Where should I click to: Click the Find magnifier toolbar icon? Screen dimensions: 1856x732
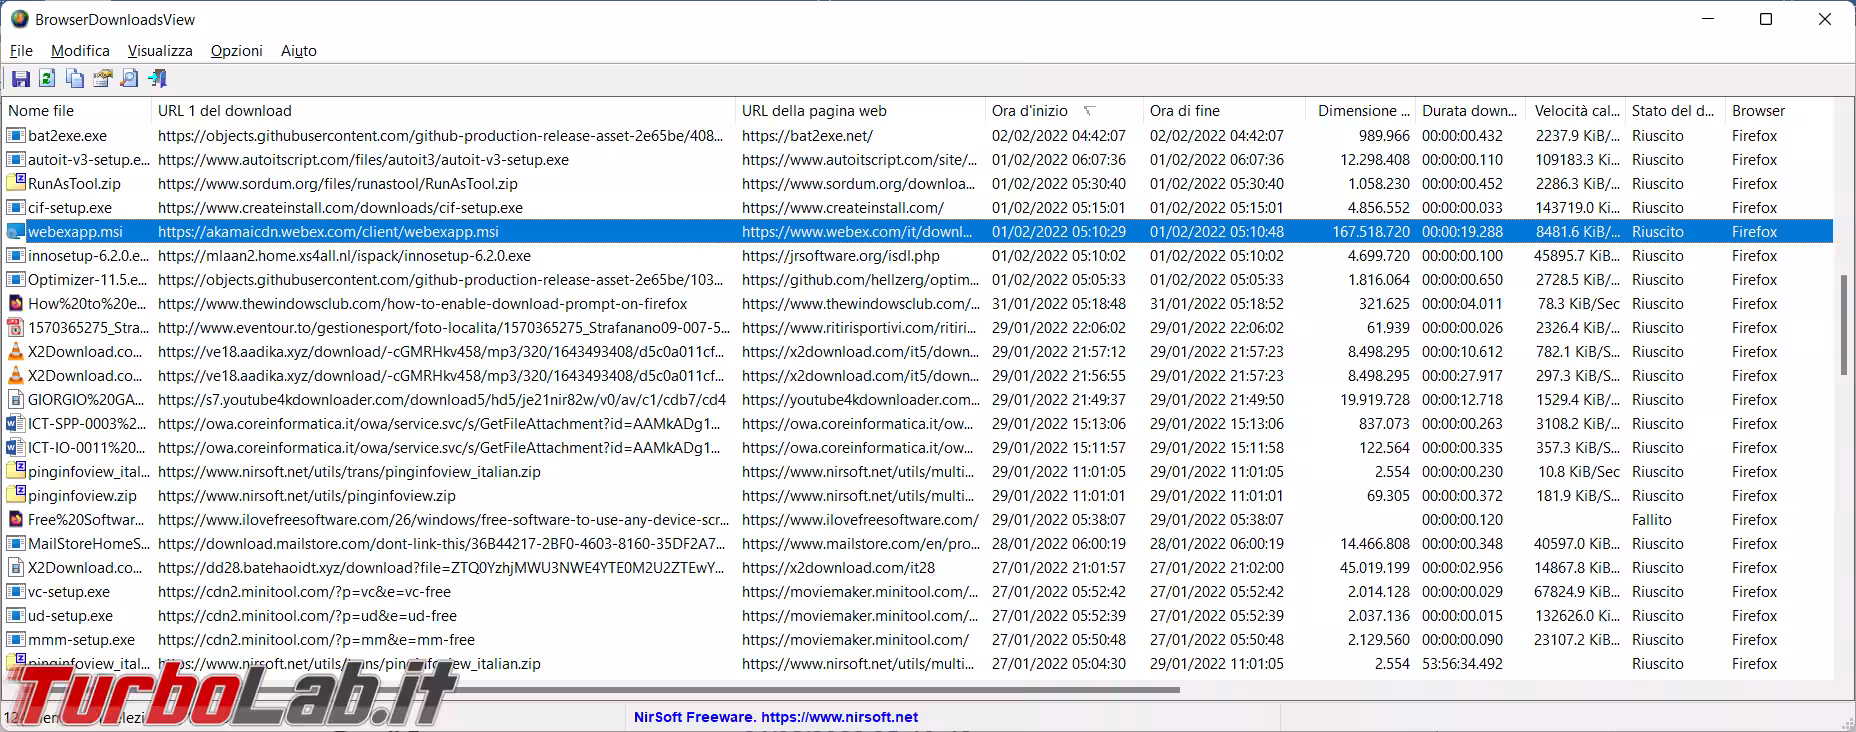(x=129, y=79)
